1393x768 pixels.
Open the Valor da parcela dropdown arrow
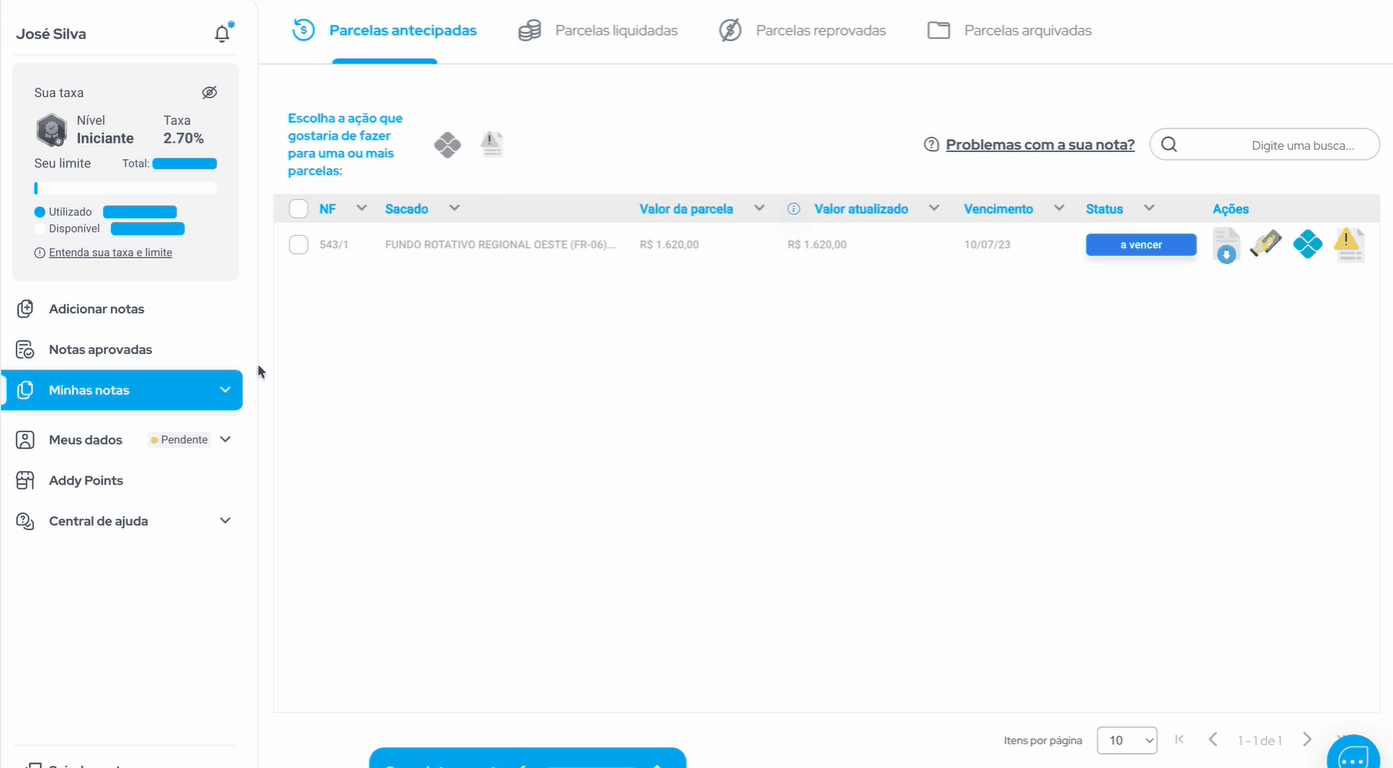759,208
